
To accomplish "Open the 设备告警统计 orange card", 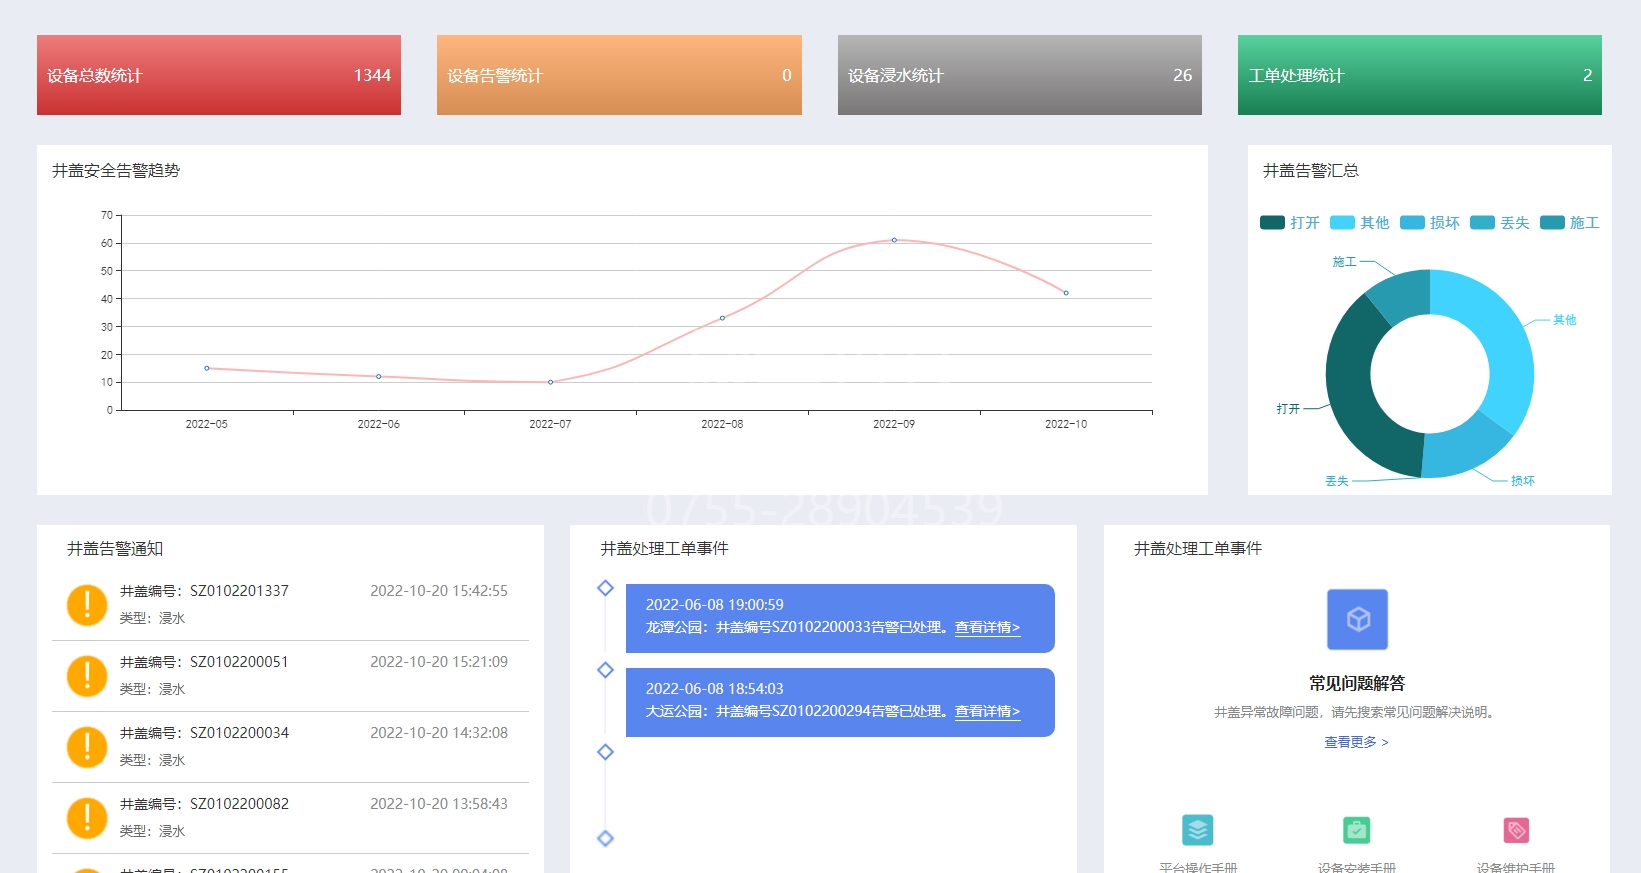I will point(619,75).
